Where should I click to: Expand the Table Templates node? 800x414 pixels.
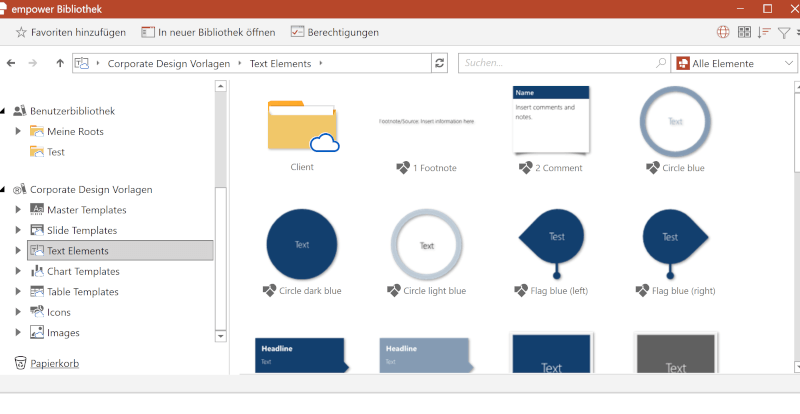pyautogui.click(x=18, y=291)
